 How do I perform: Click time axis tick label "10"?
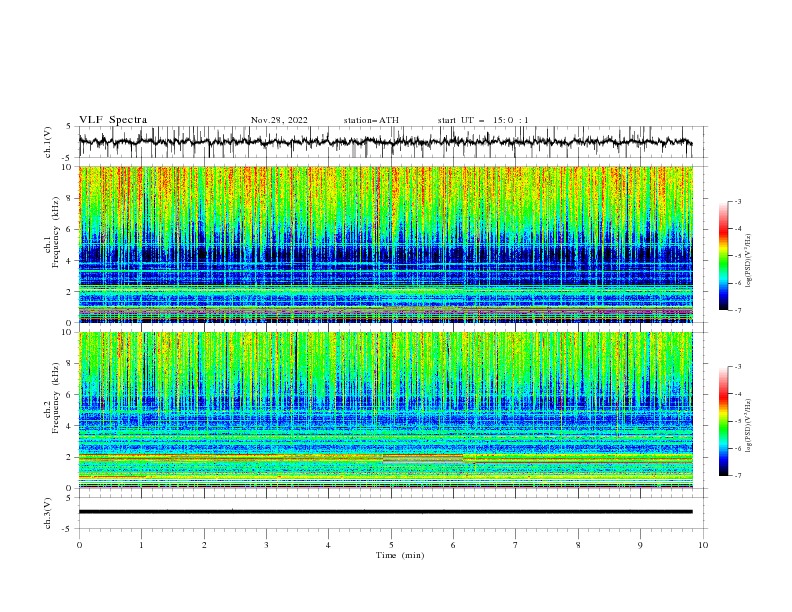(703, 545)
